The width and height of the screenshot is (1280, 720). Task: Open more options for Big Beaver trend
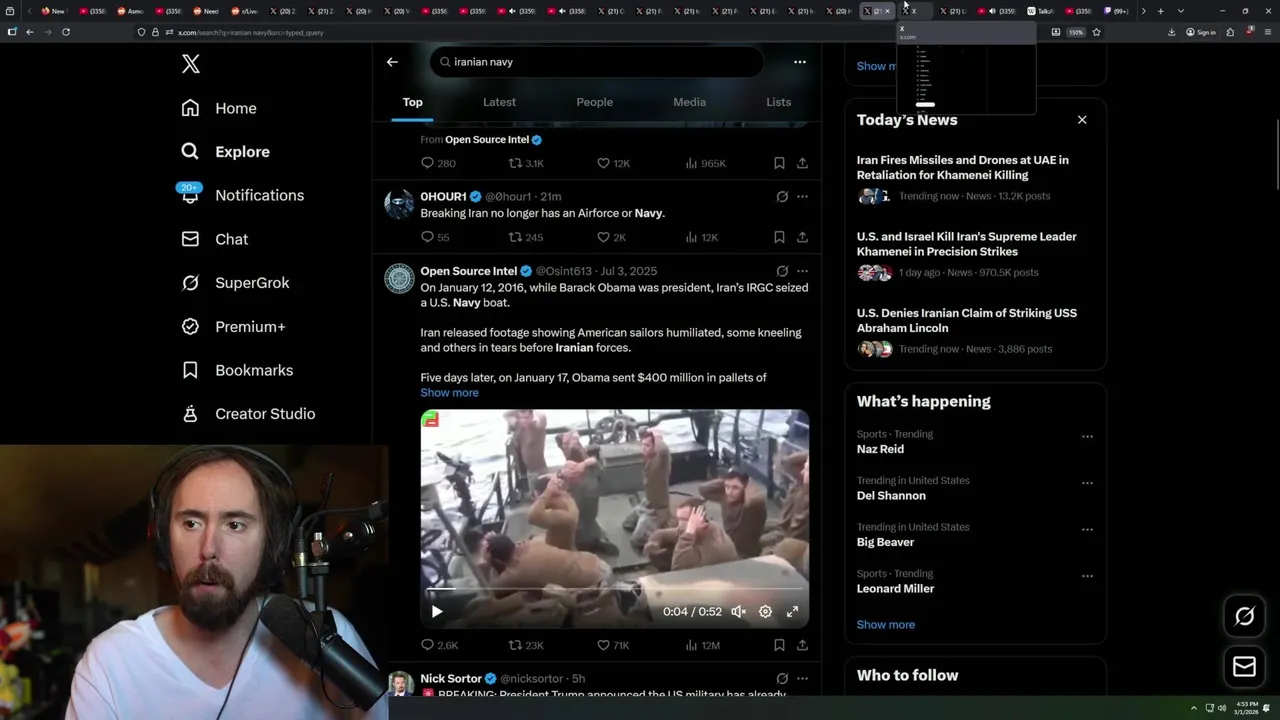tap(1087, 529)
